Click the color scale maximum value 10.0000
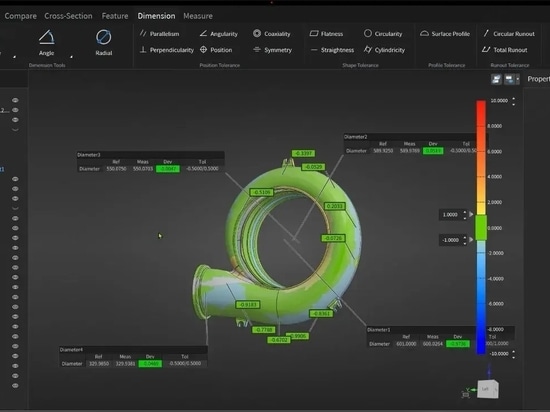 pyautogui.click(x=499, y=101)
